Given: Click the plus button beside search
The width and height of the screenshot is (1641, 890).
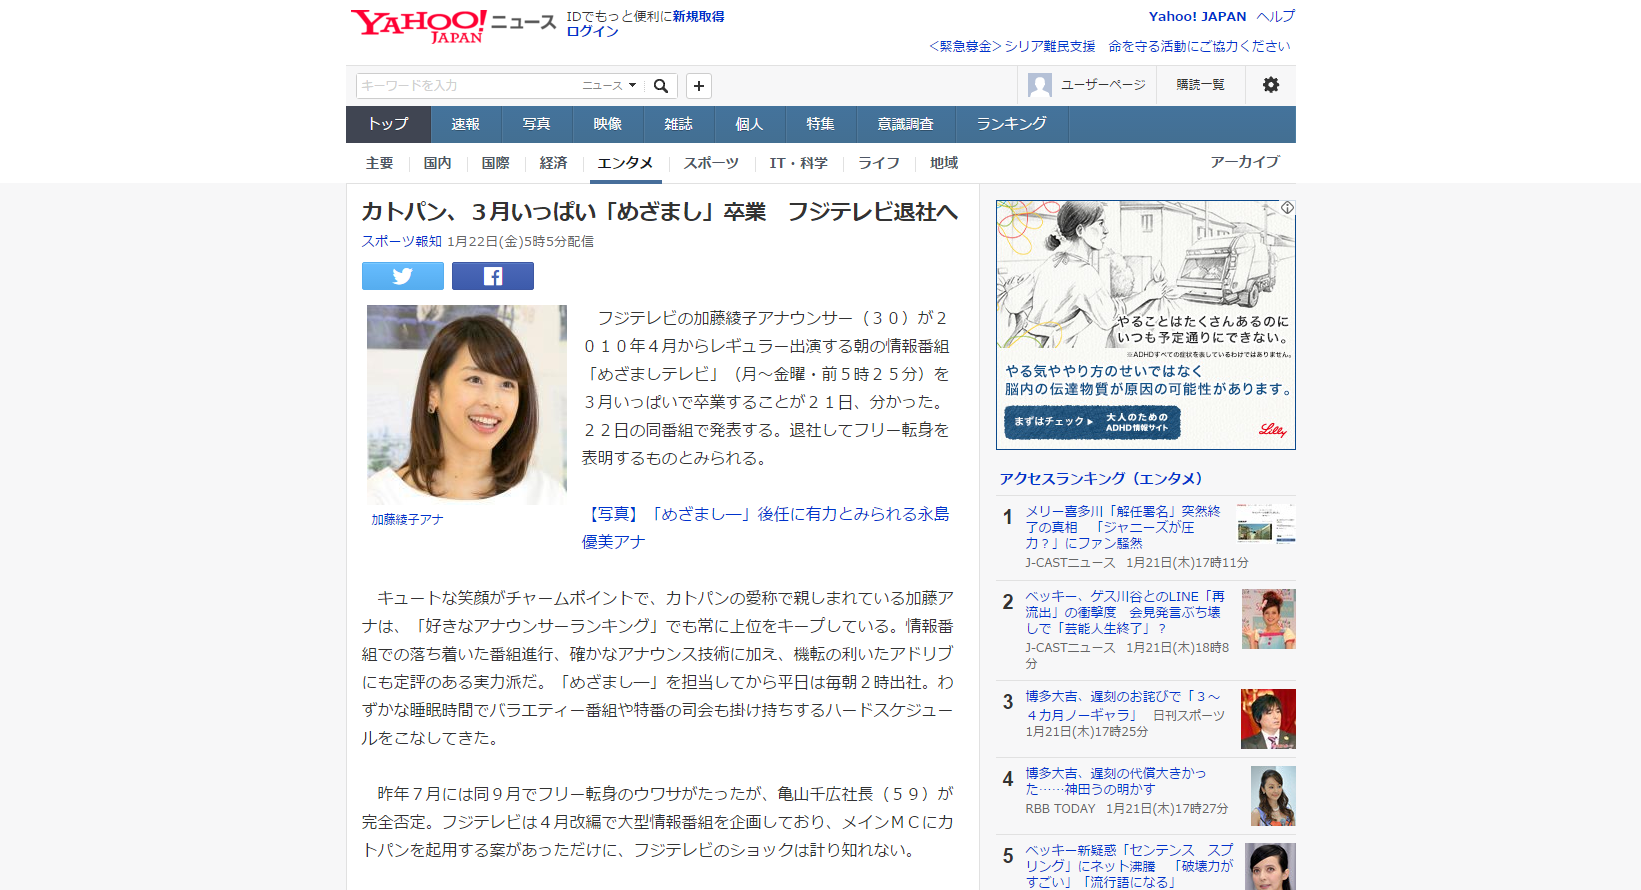Looking at the screenshot, I should (x=699, y=86).
